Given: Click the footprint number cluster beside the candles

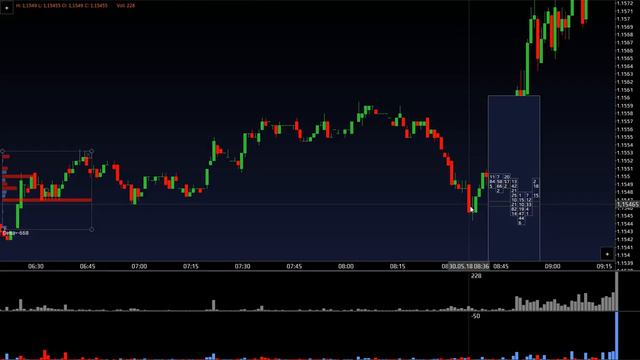Looking at the screenshot, I should click(514, 200).
